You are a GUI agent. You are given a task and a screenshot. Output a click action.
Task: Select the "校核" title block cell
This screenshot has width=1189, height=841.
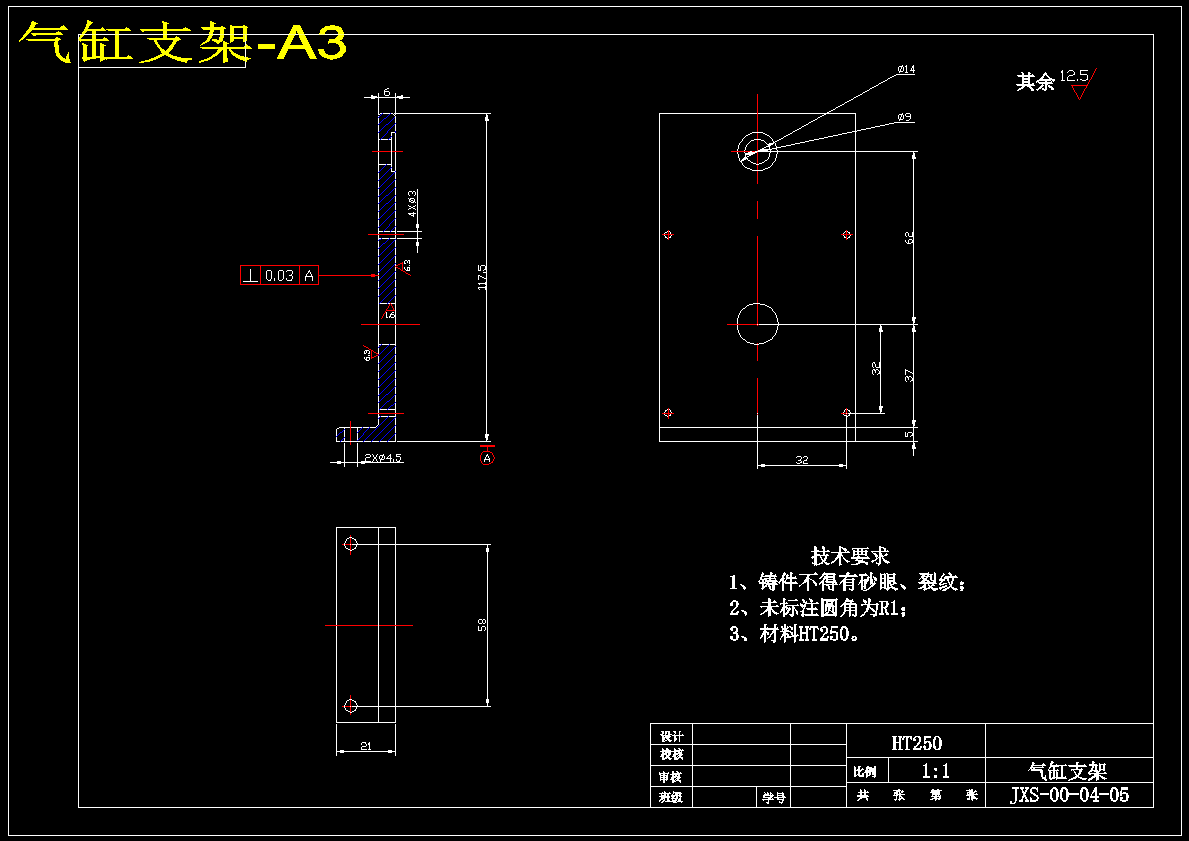tap(672, 755)
